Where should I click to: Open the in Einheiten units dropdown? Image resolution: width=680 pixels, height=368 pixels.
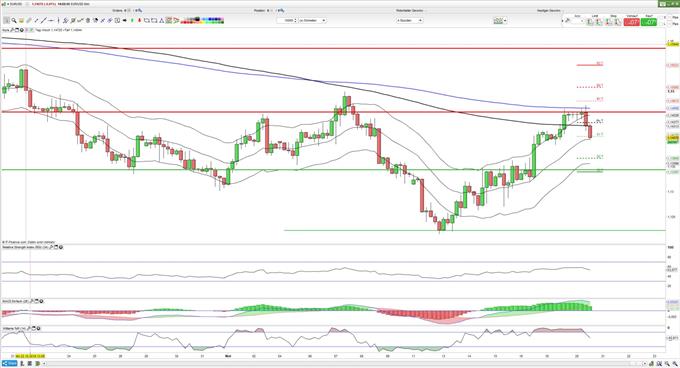[x=312, y=20]
